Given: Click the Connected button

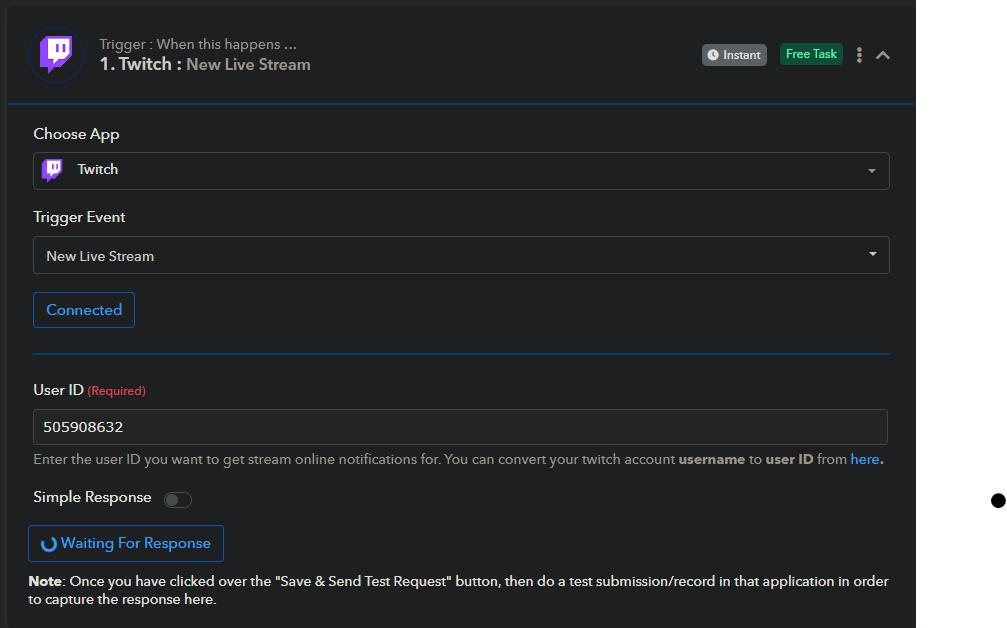Looking at the screenshot, I should (x=84, y=310).
